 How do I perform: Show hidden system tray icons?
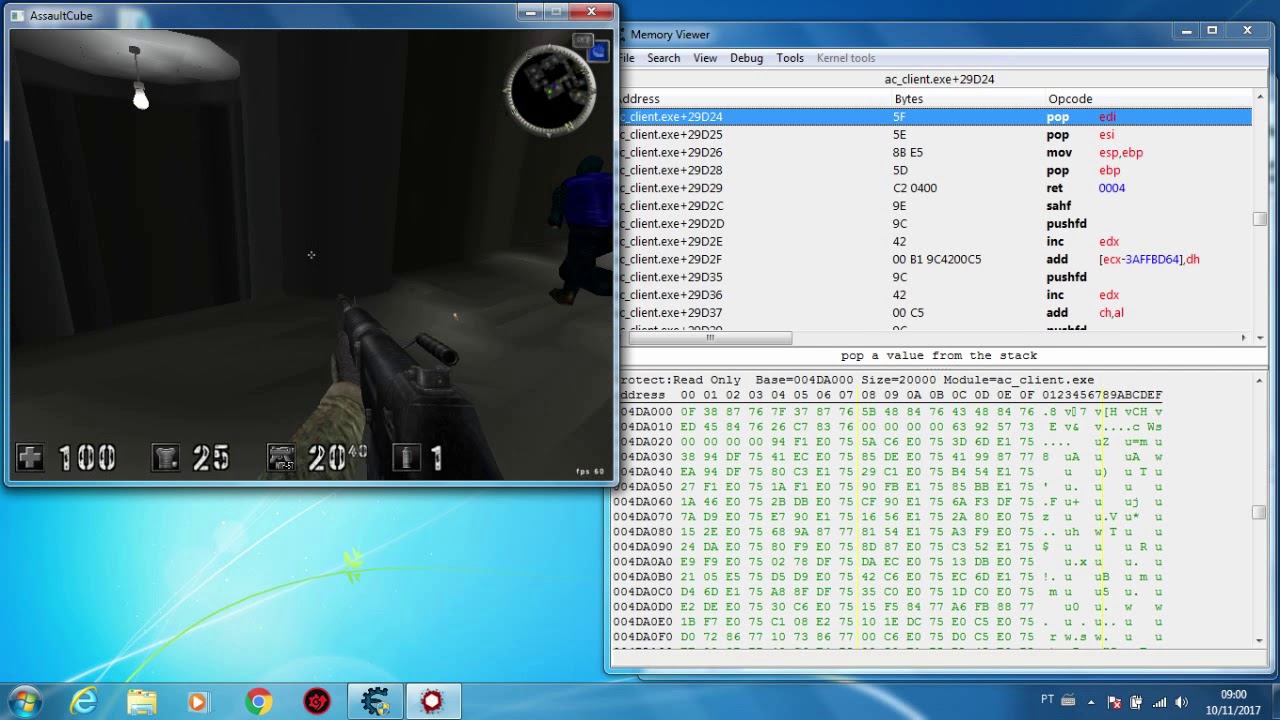pyautogui.click(x=1091, y=702)
